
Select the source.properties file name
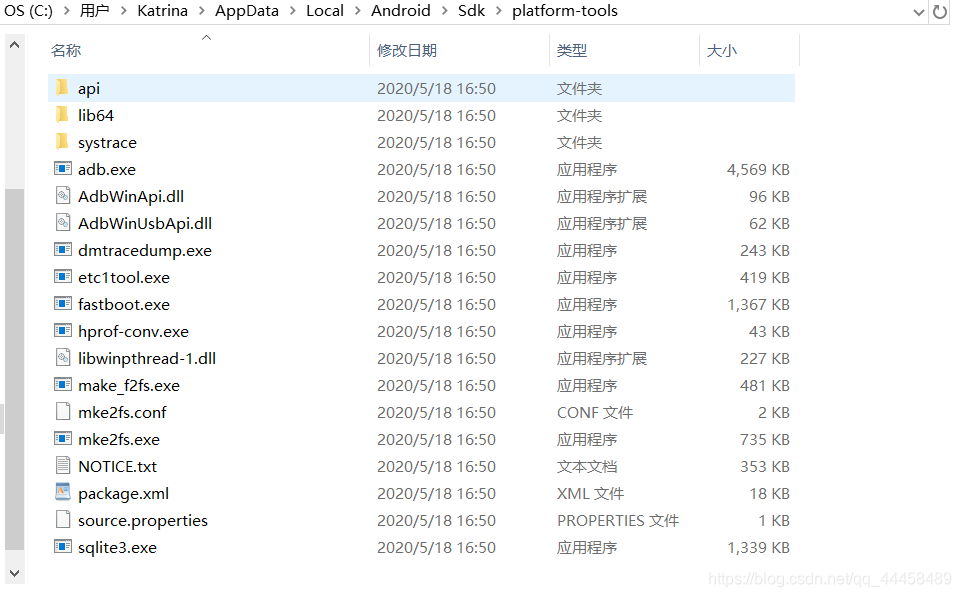[x=143, y=520]
